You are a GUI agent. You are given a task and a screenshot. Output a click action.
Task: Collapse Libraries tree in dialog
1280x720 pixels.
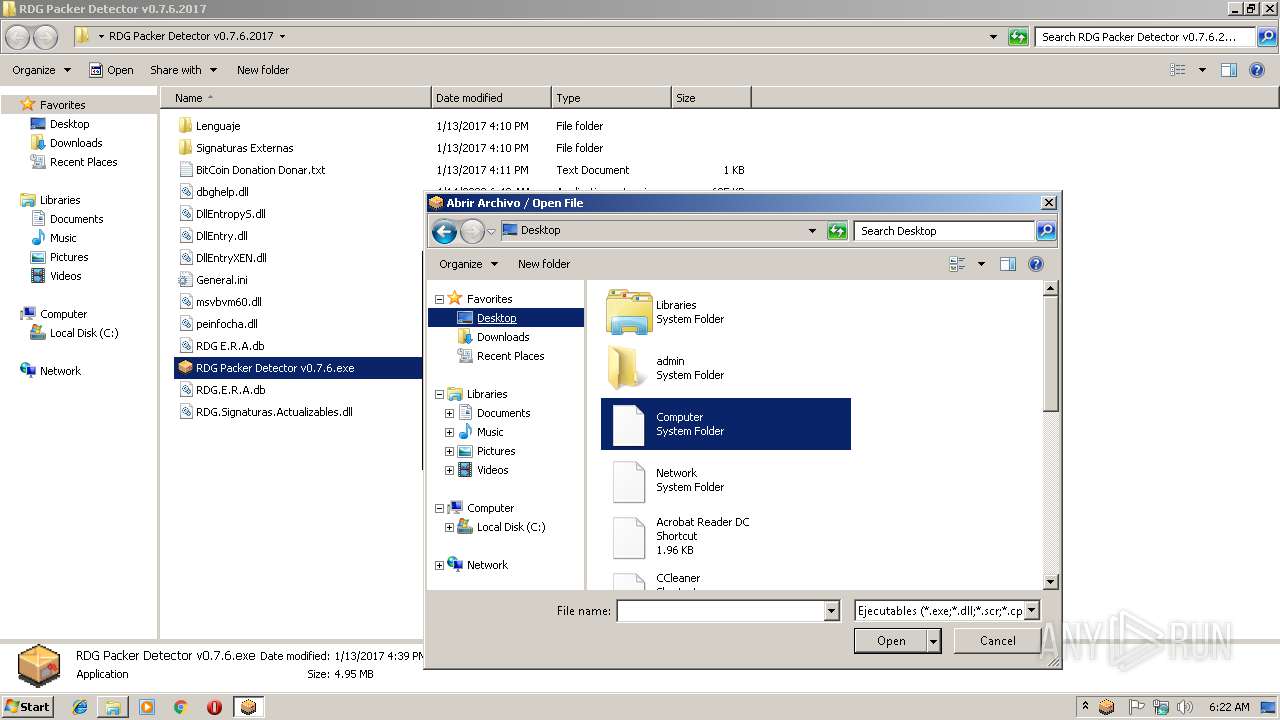[x=439, y=394]
